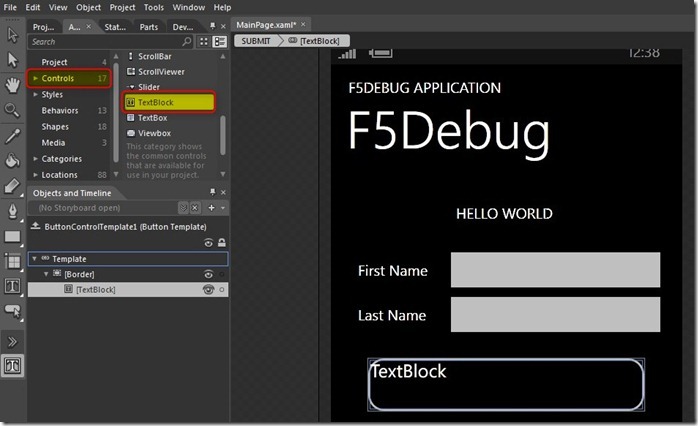Image resolution: width=698 pixels, height=426 pixels.
Task: Open storyboard dropdown arrow
Action: click(x=223, y=208)
